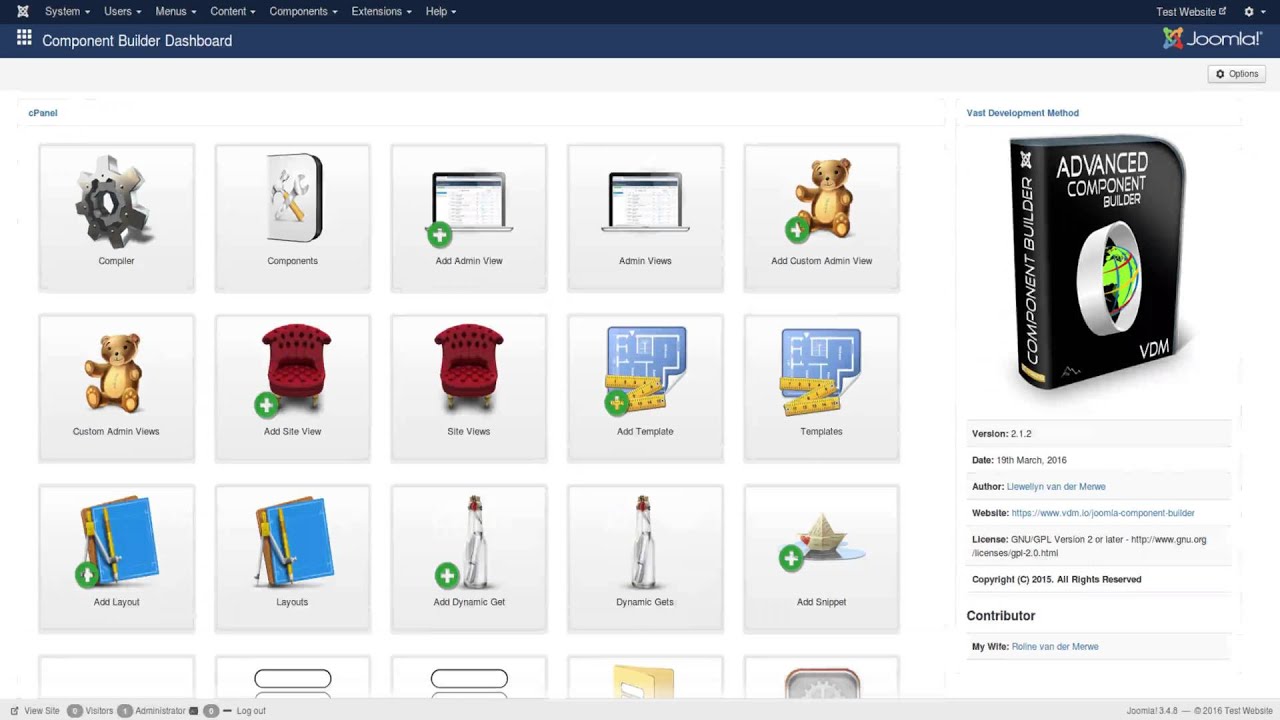
Task: Open the Menus menu
Action: tap(175, 11)
